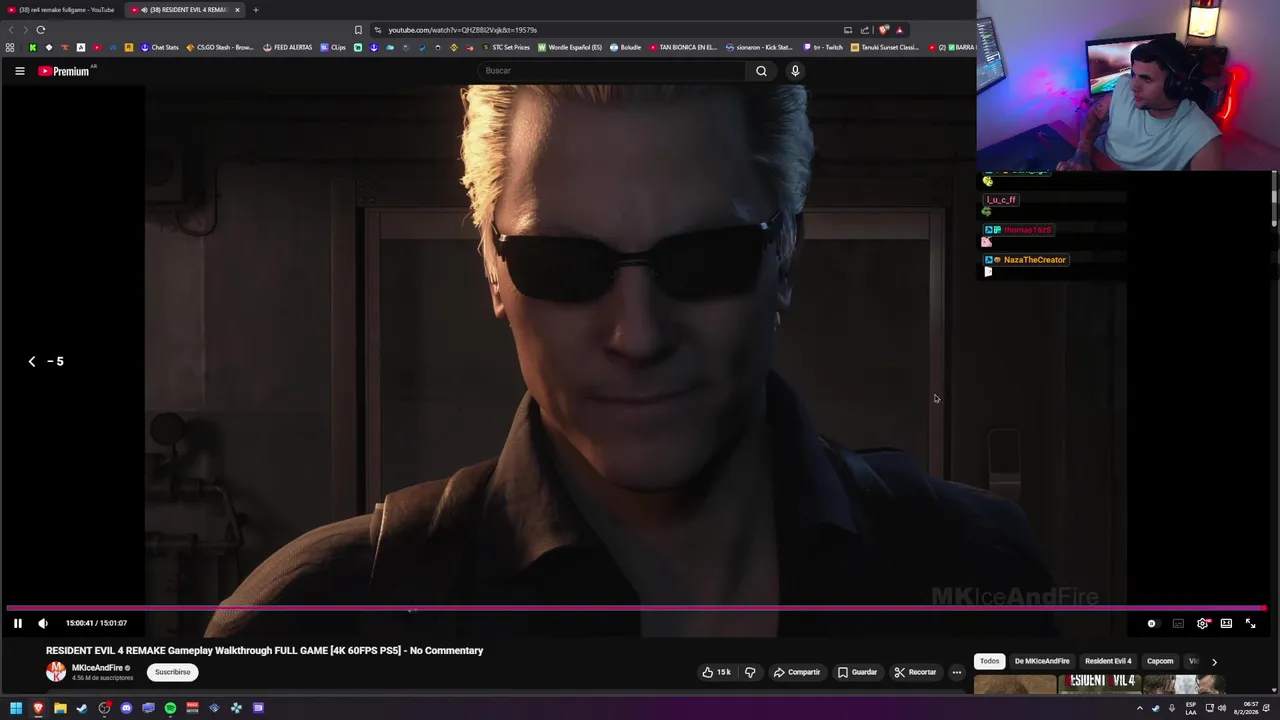Open the Boludle bookmark
1280x720 pixels.
pyautogui.click(x=625, y=47)
